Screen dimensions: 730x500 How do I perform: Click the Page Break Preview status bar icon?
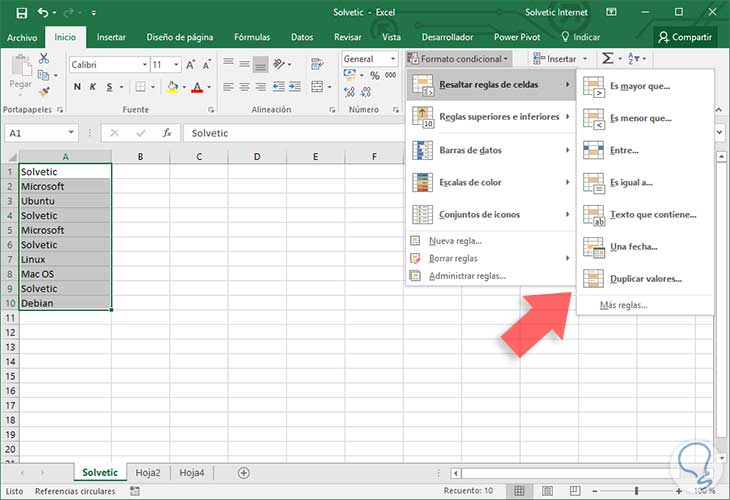point(575,491)
